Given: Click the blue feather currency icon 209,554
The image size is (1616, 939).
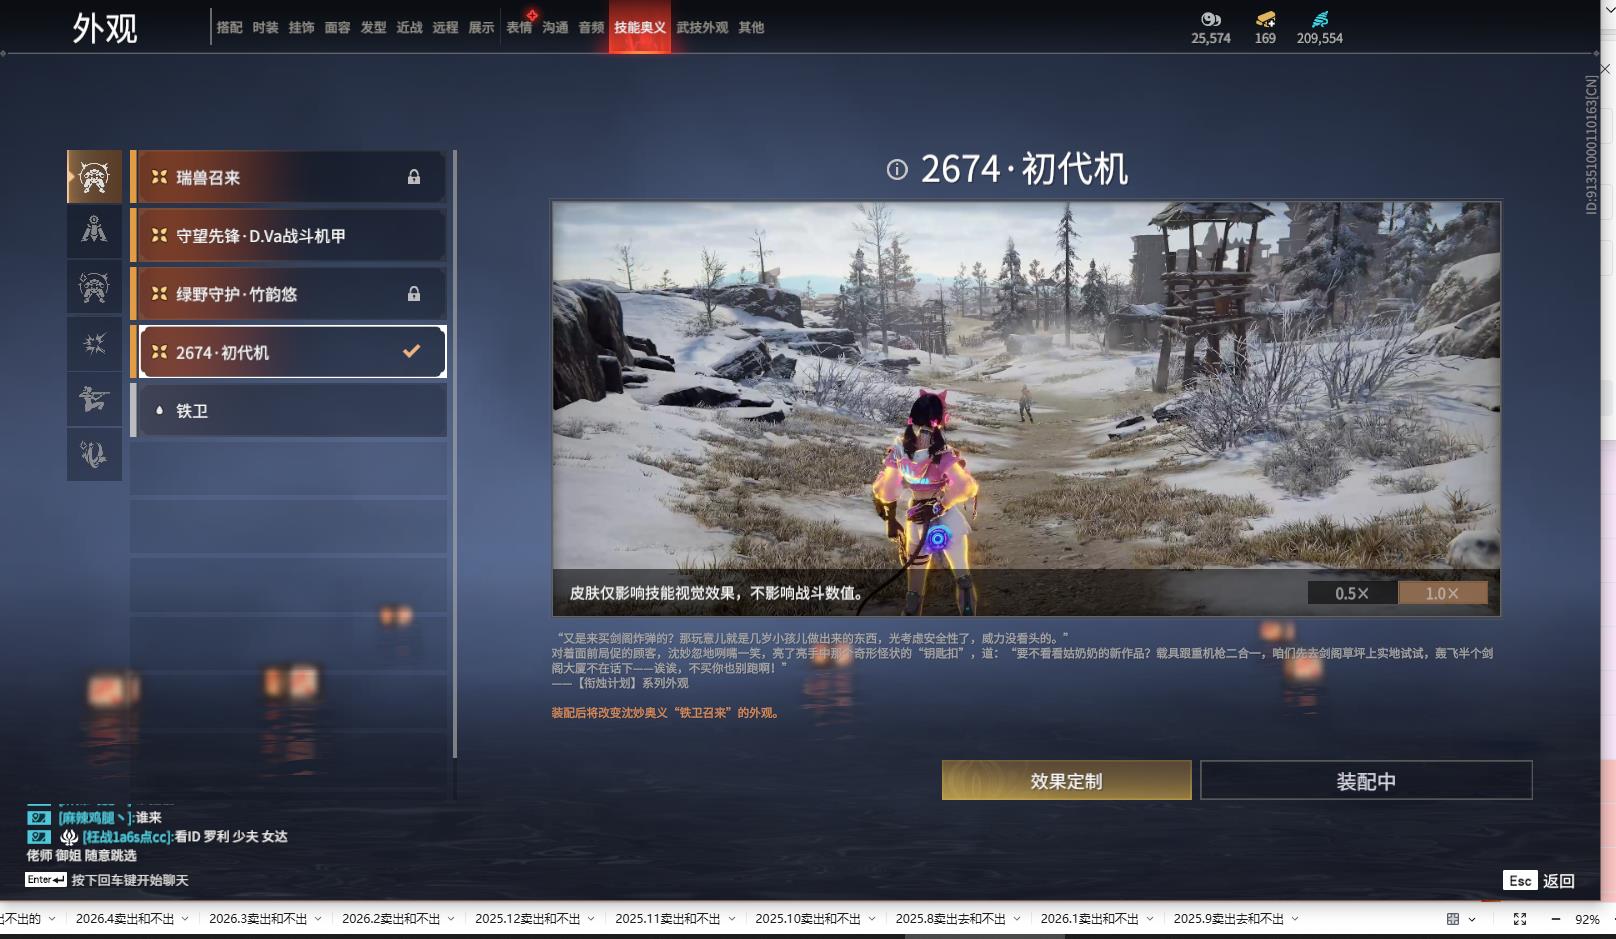Looking at the screenshot, I should pos(1320,19).
